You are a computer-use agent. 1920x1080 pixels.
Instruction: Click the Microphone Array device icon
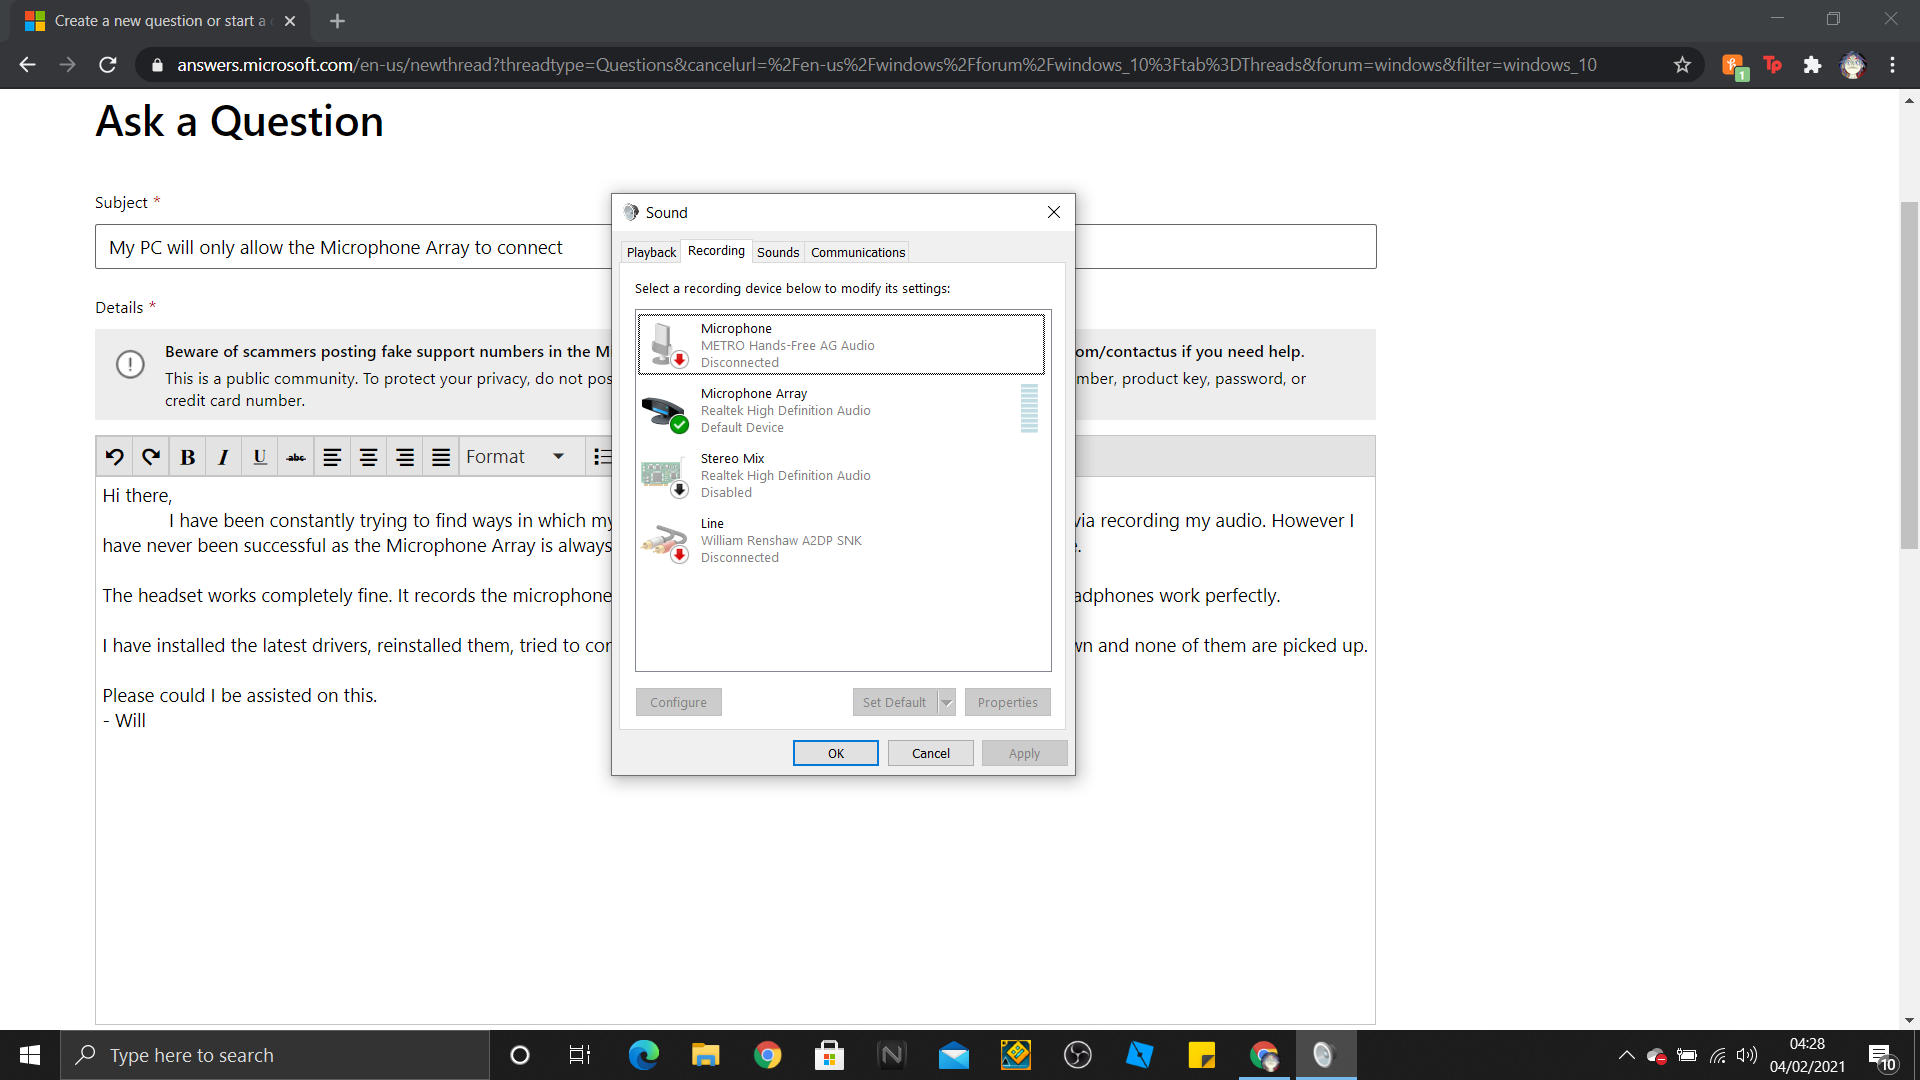click(664, 412)
